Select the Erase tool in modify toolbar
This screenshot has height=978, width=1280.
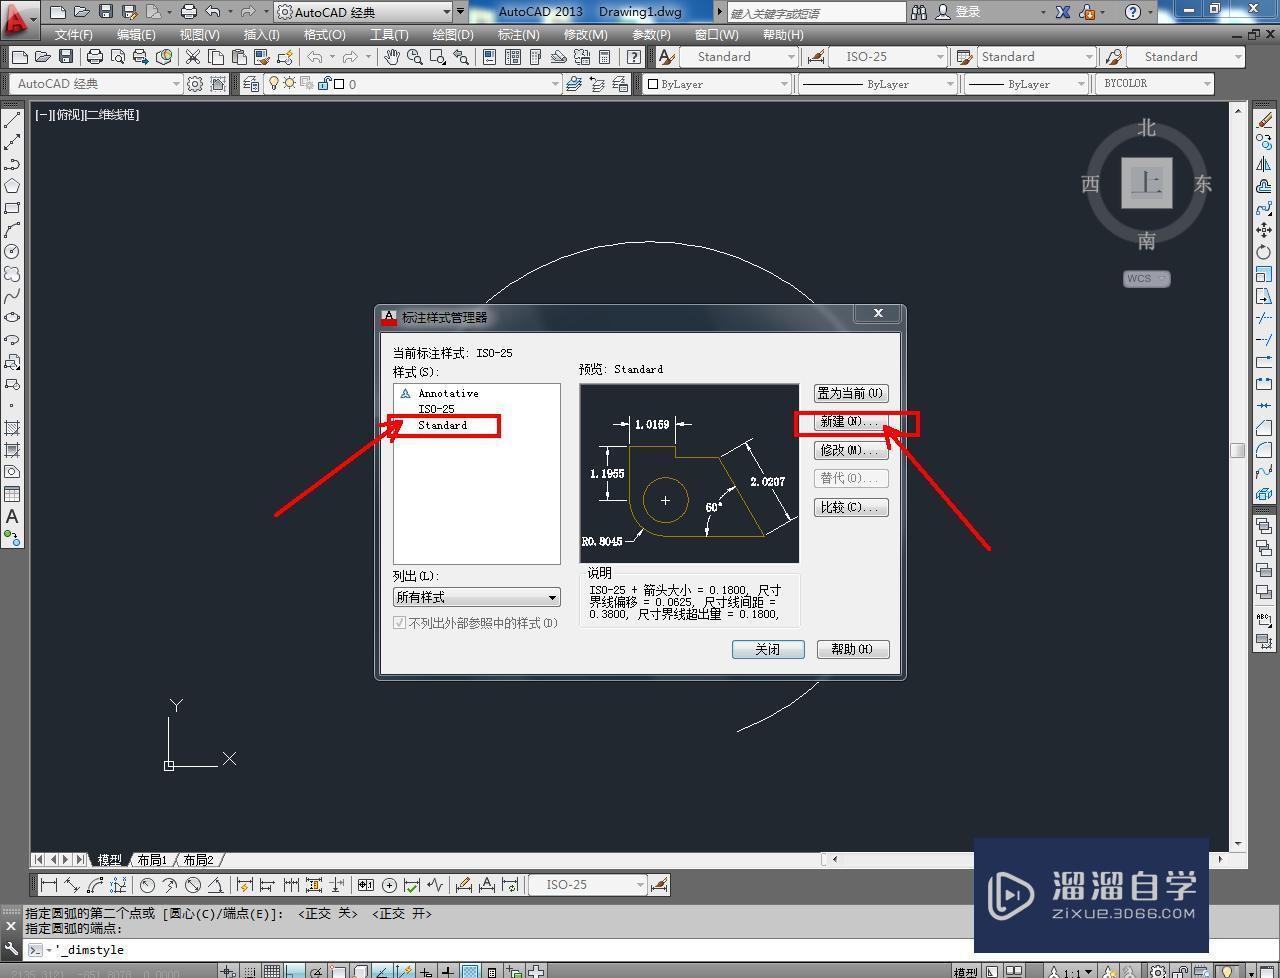point(1264,120)
